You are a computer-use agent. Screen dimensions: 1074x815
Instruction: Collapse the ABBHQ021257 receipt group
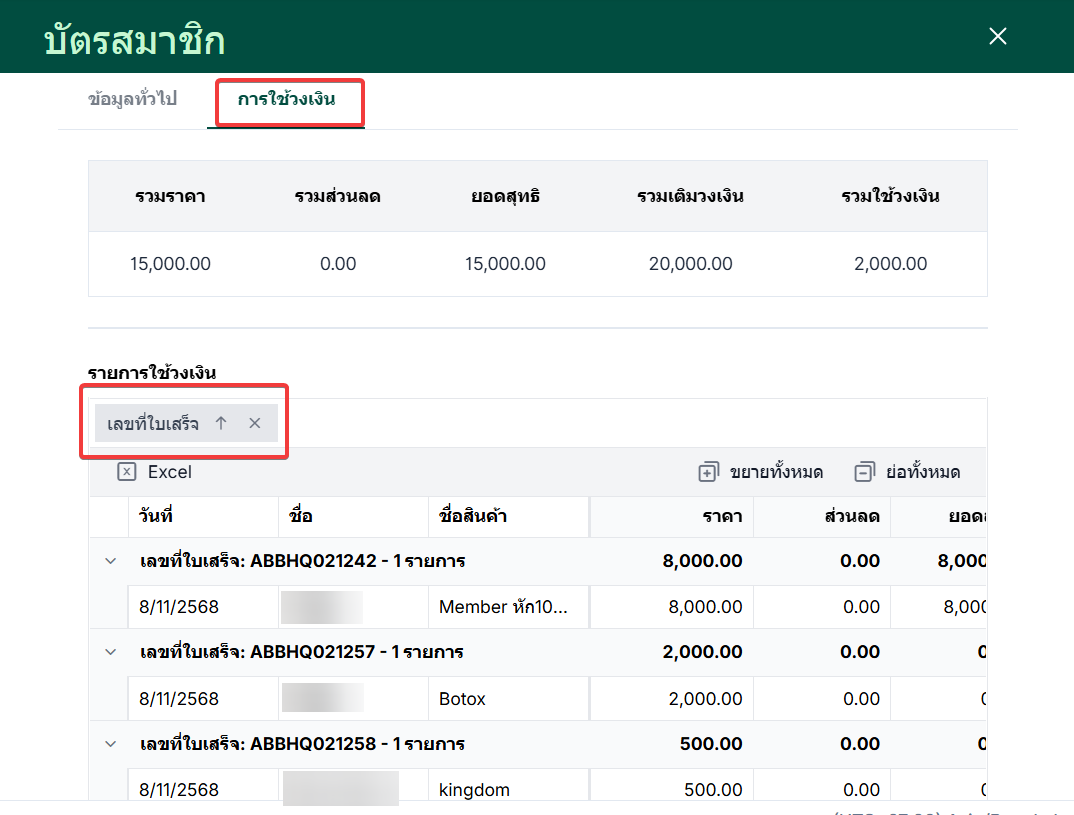(x=110, y=652)
